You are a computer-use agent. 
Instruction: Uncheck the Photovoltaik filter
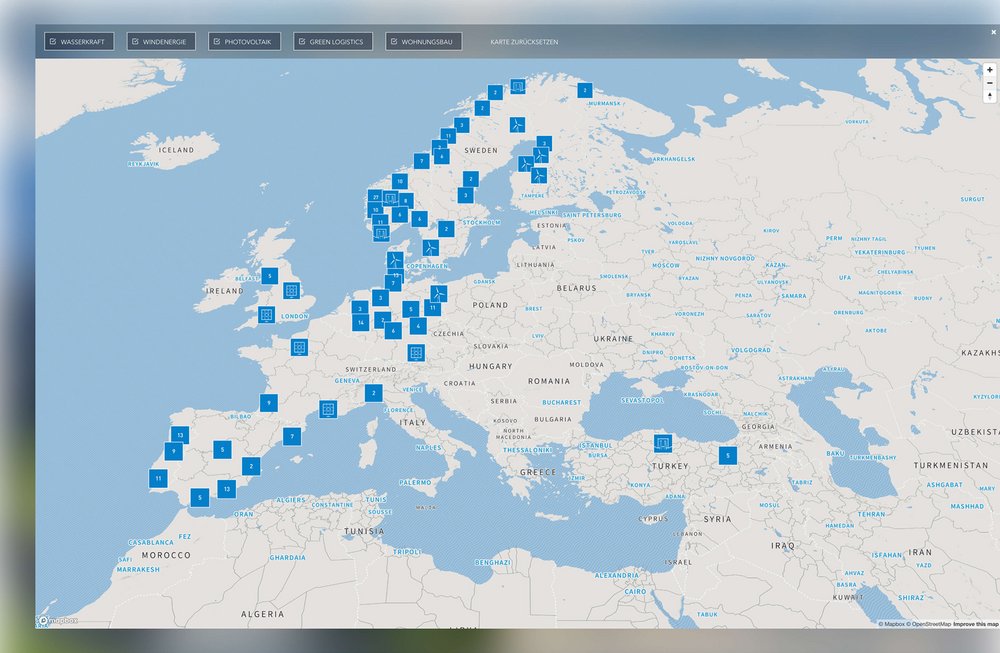(244, 41)
